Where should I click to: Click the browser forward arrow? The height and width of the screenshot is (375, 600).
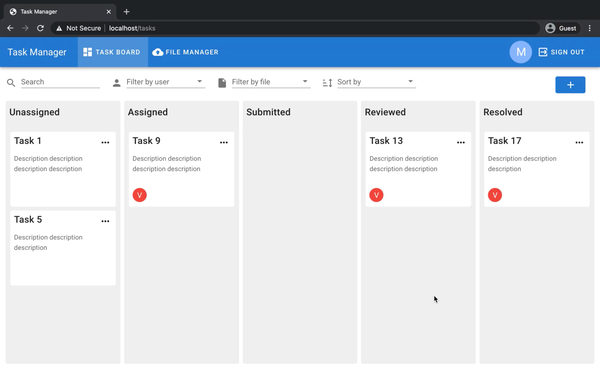(x=25, y=28)
